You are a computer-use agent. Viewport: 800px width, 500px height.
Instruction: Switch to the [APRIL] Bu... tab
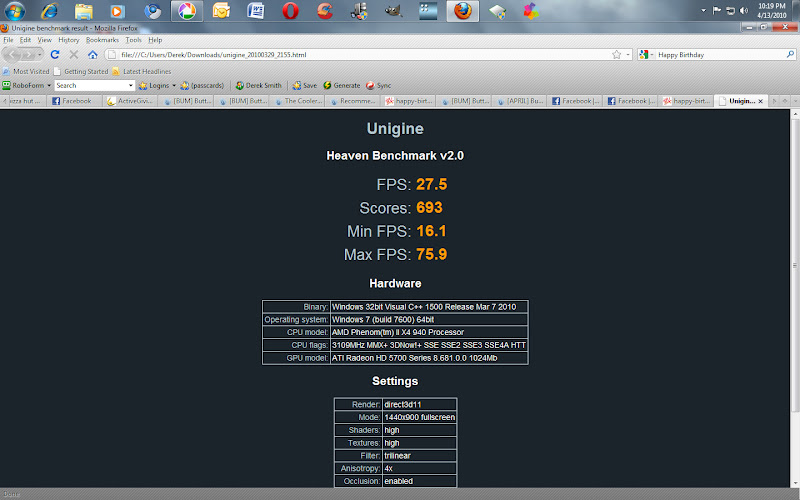[x=520, y=101]
